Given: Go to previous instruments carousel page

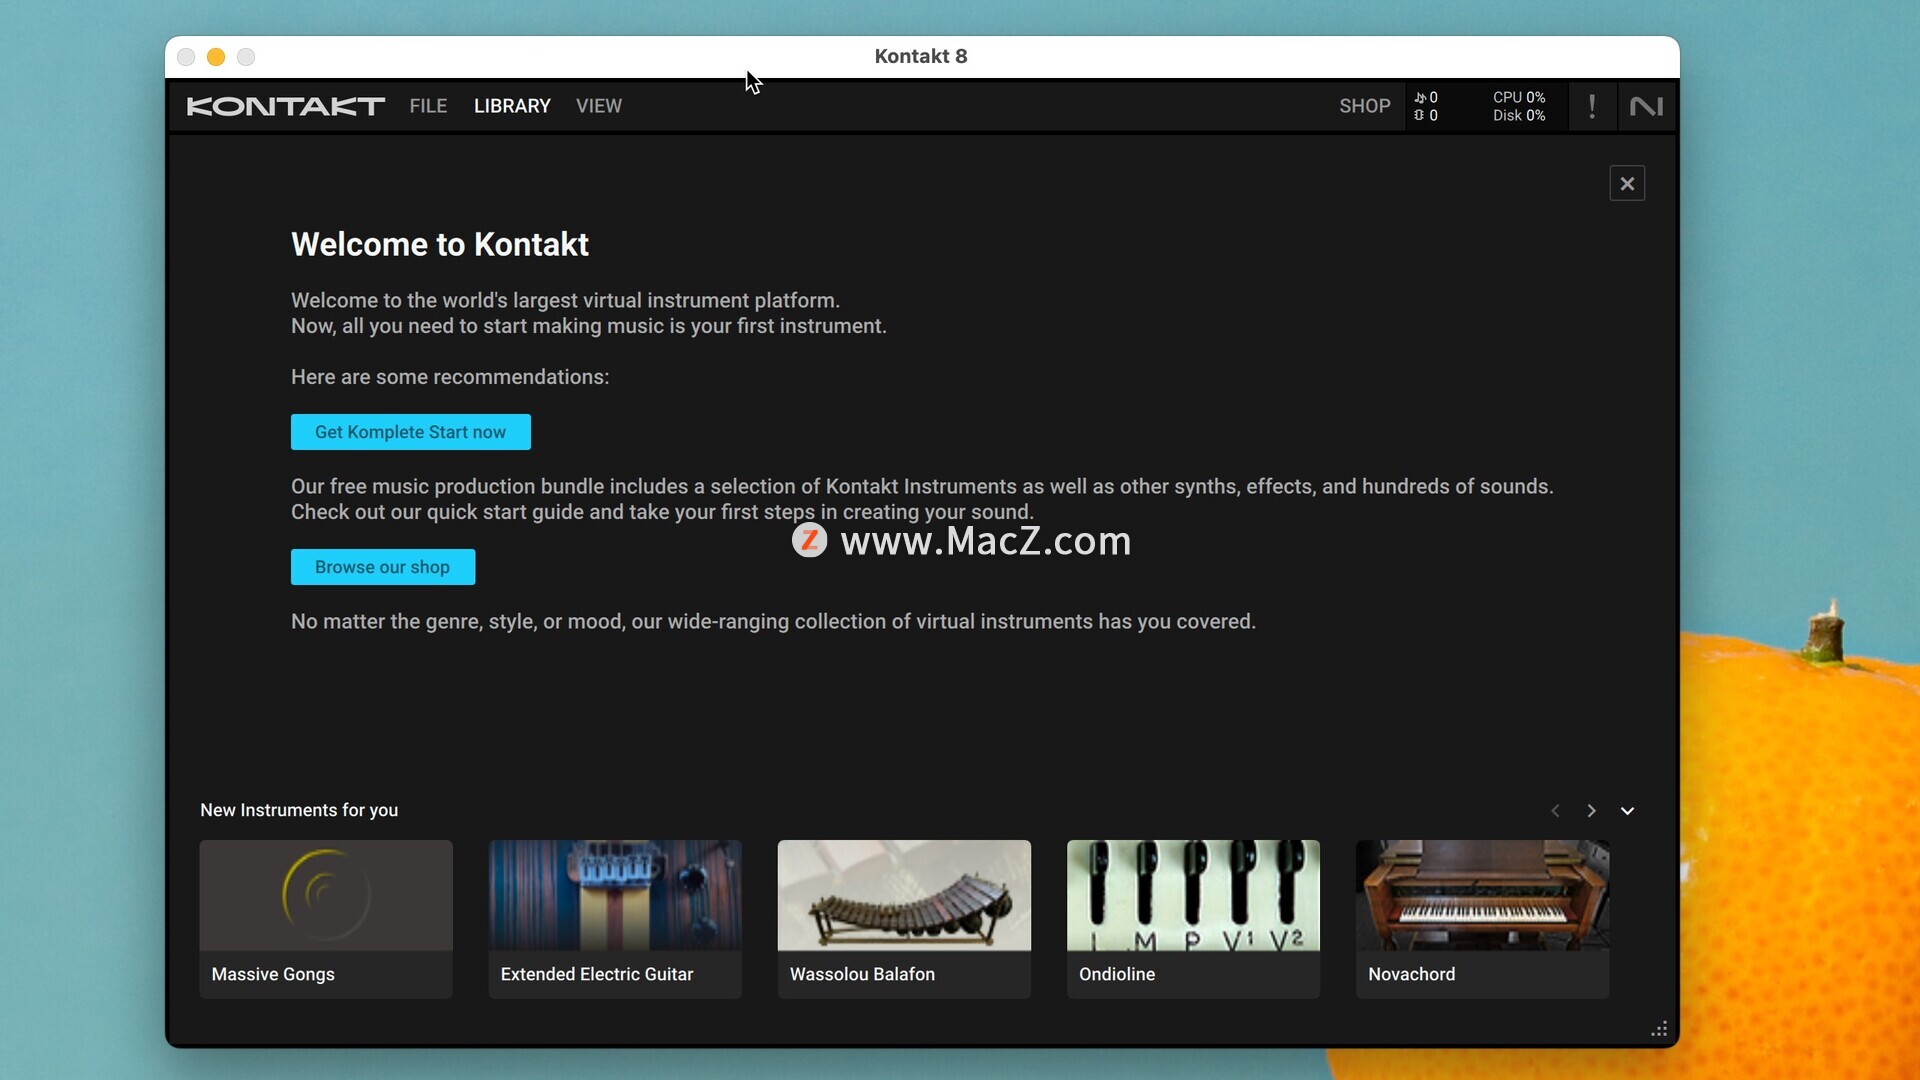Looking at the screenshot, I should tap(1555, 811).
